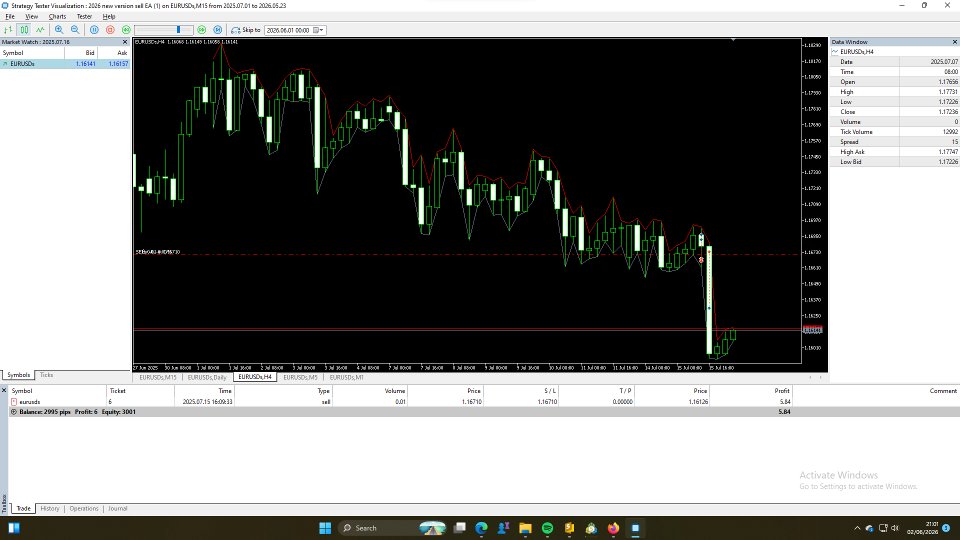
Task: Open volume control in system tray
Action: [x=895, y=528]
